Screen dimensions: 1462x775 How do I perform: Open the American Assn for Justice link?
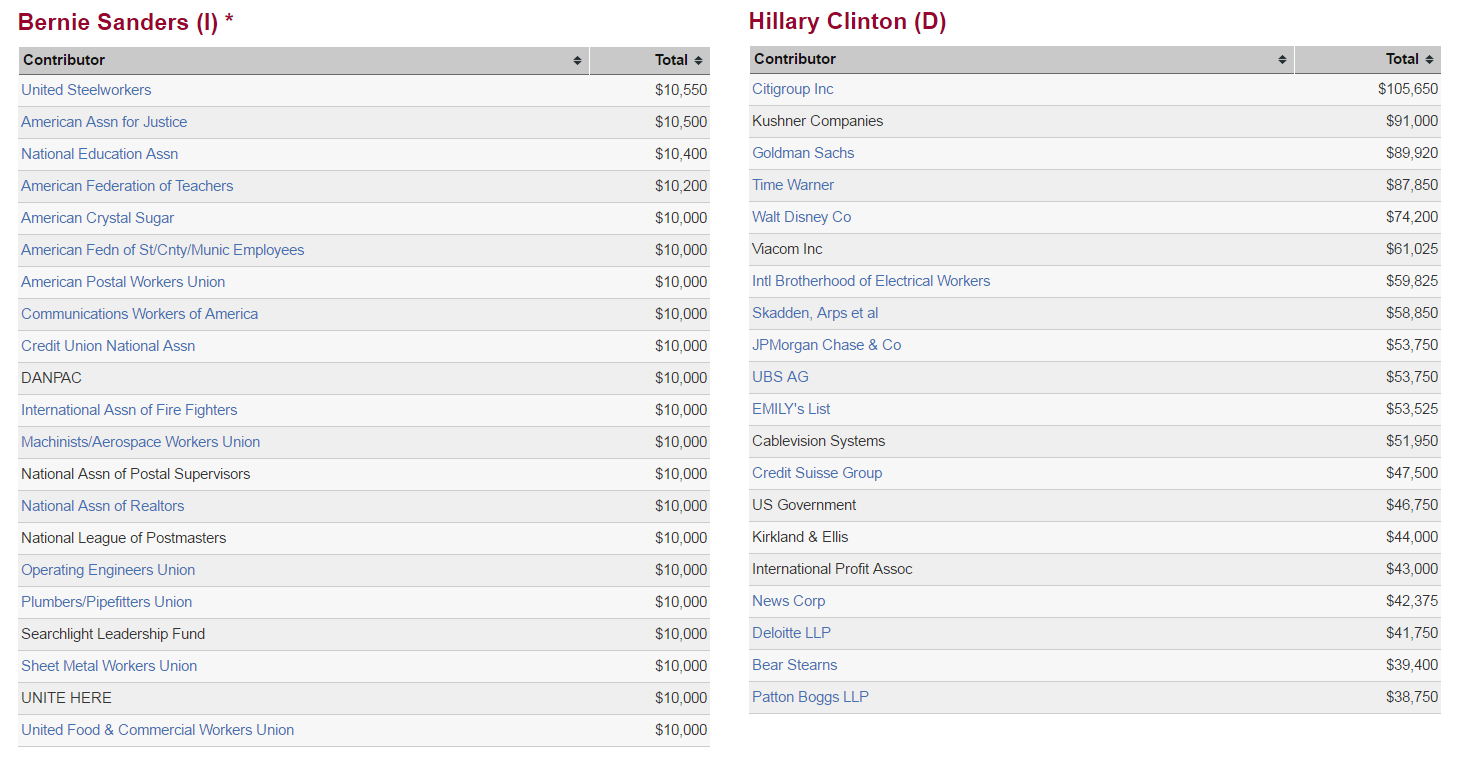click(104, 122)
